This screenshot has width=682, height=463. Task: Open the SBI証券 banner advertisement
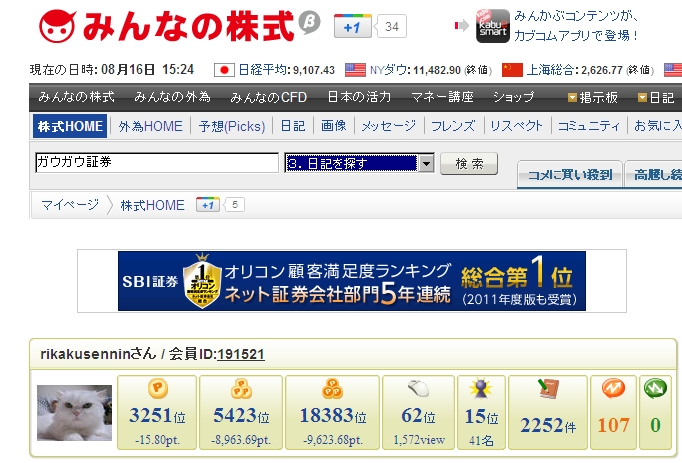(352, 281)
